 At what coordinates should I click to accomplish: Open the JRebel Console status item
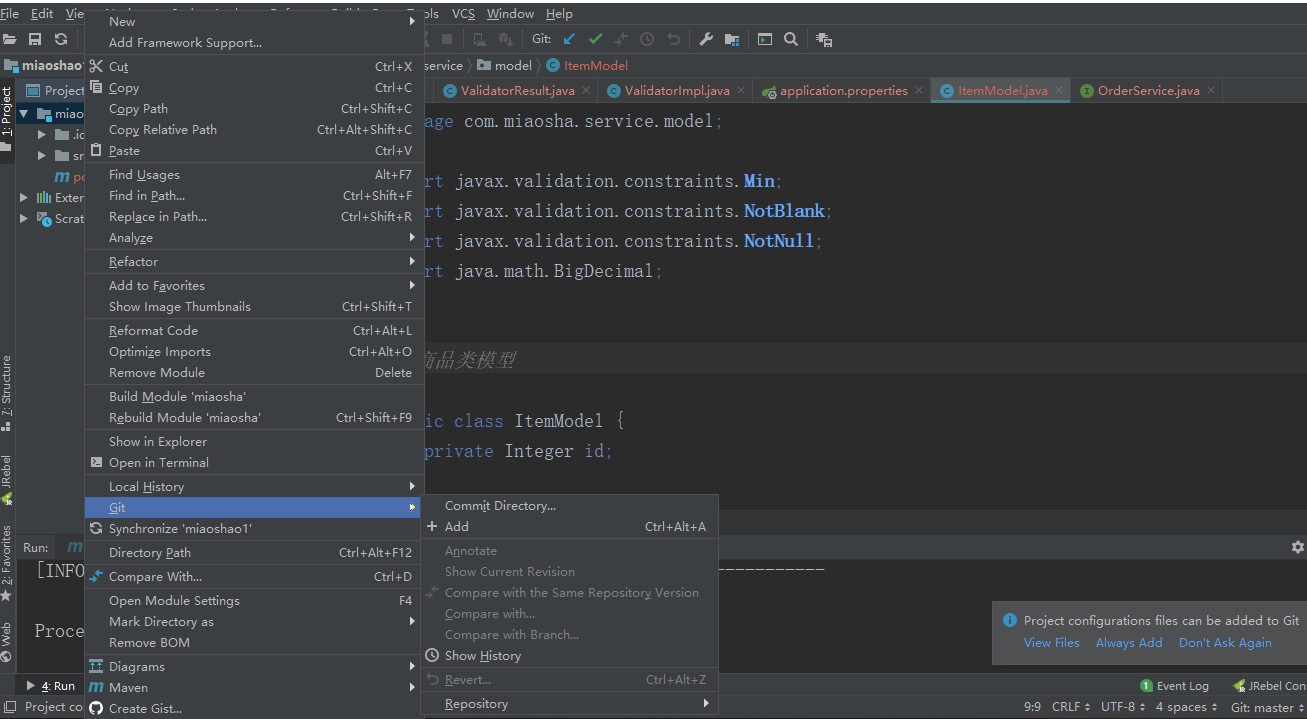pos(1269,686)
